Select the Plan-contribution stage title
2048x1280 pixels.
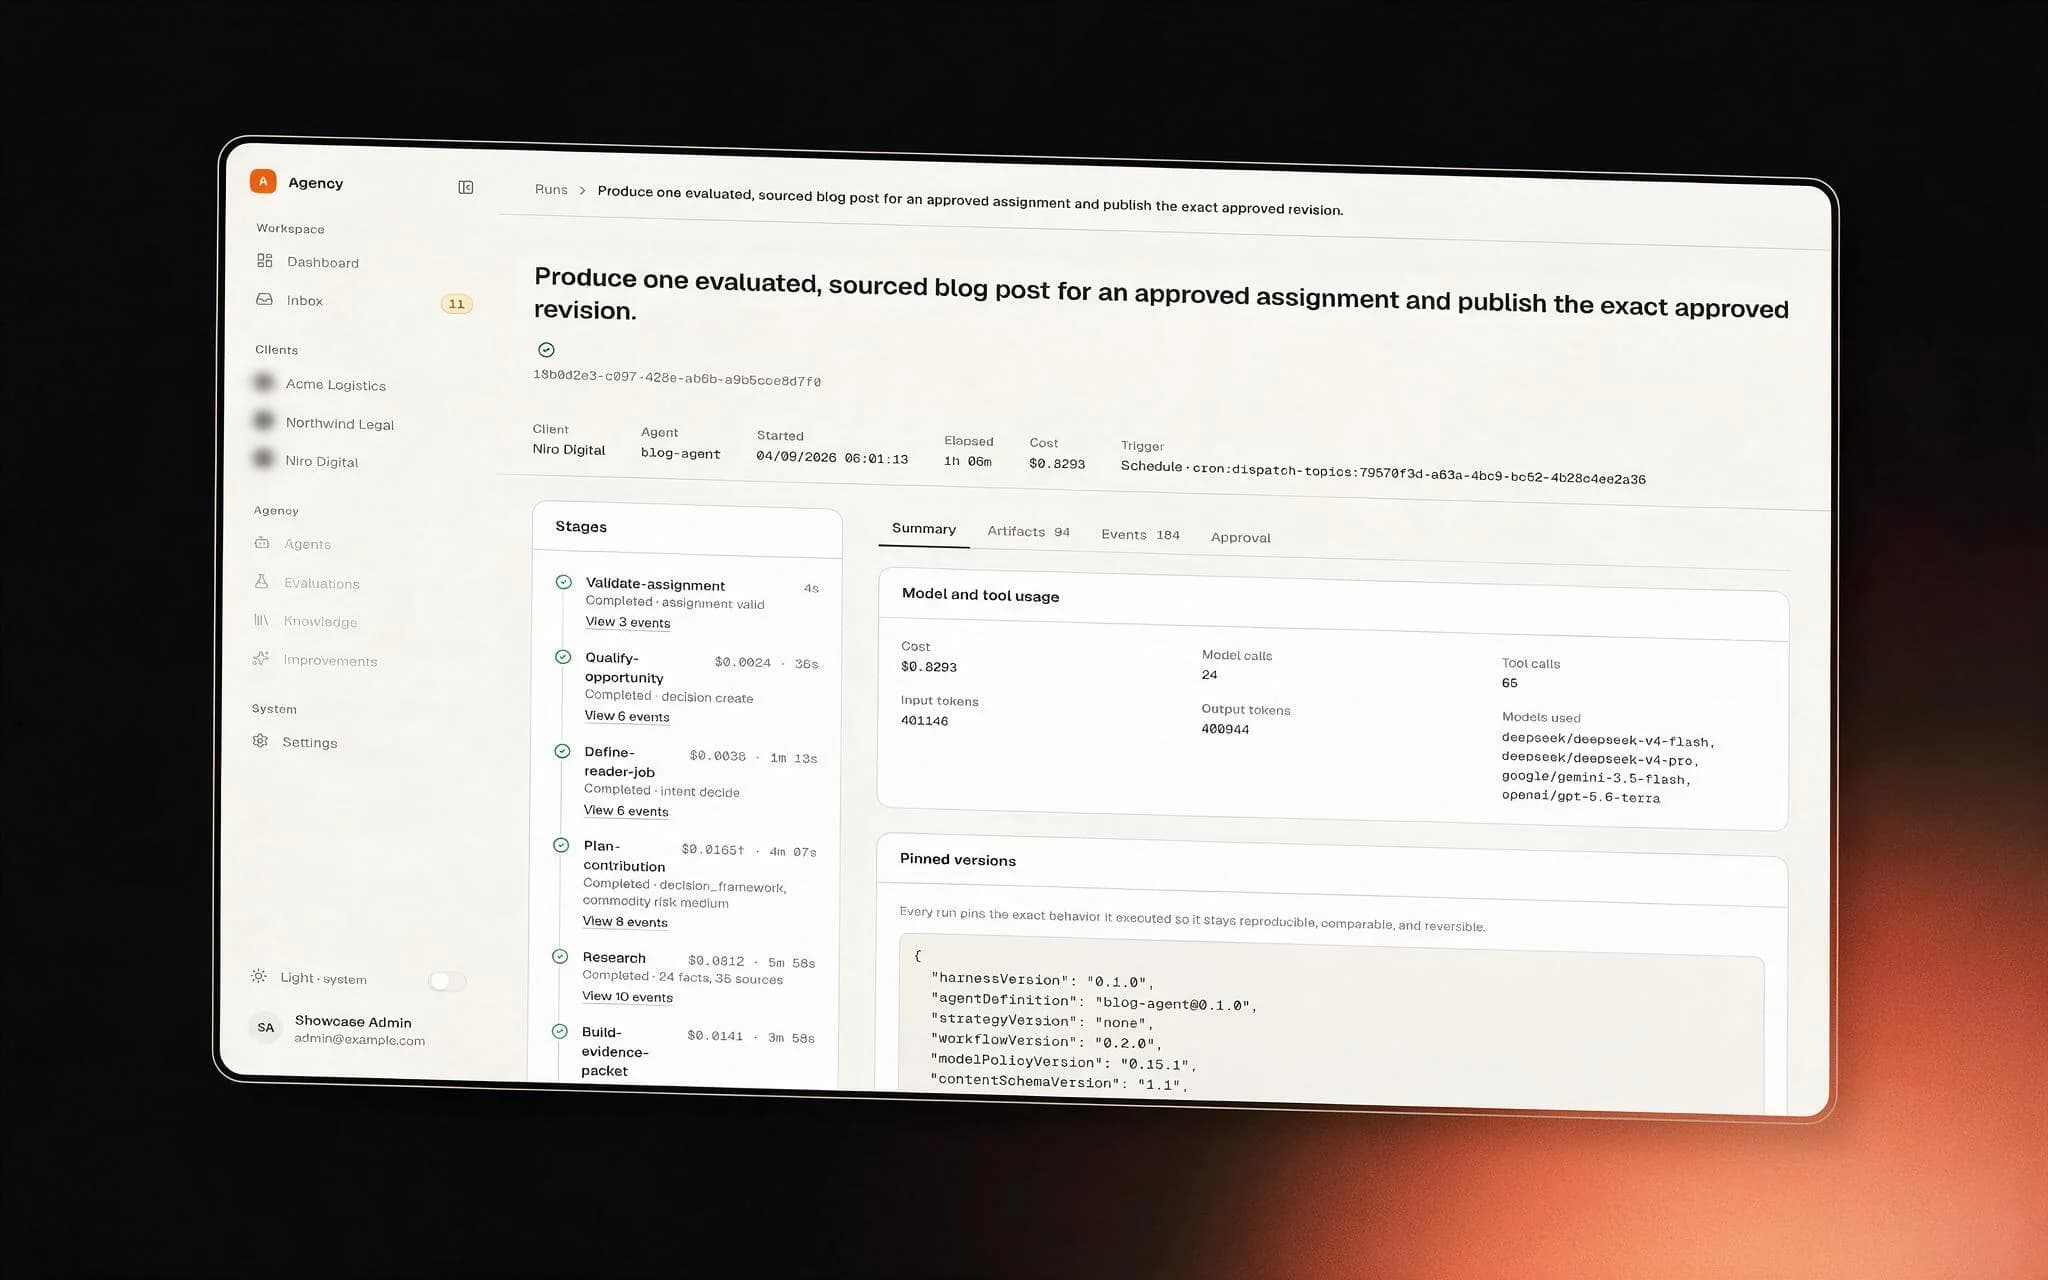point(624,855)
